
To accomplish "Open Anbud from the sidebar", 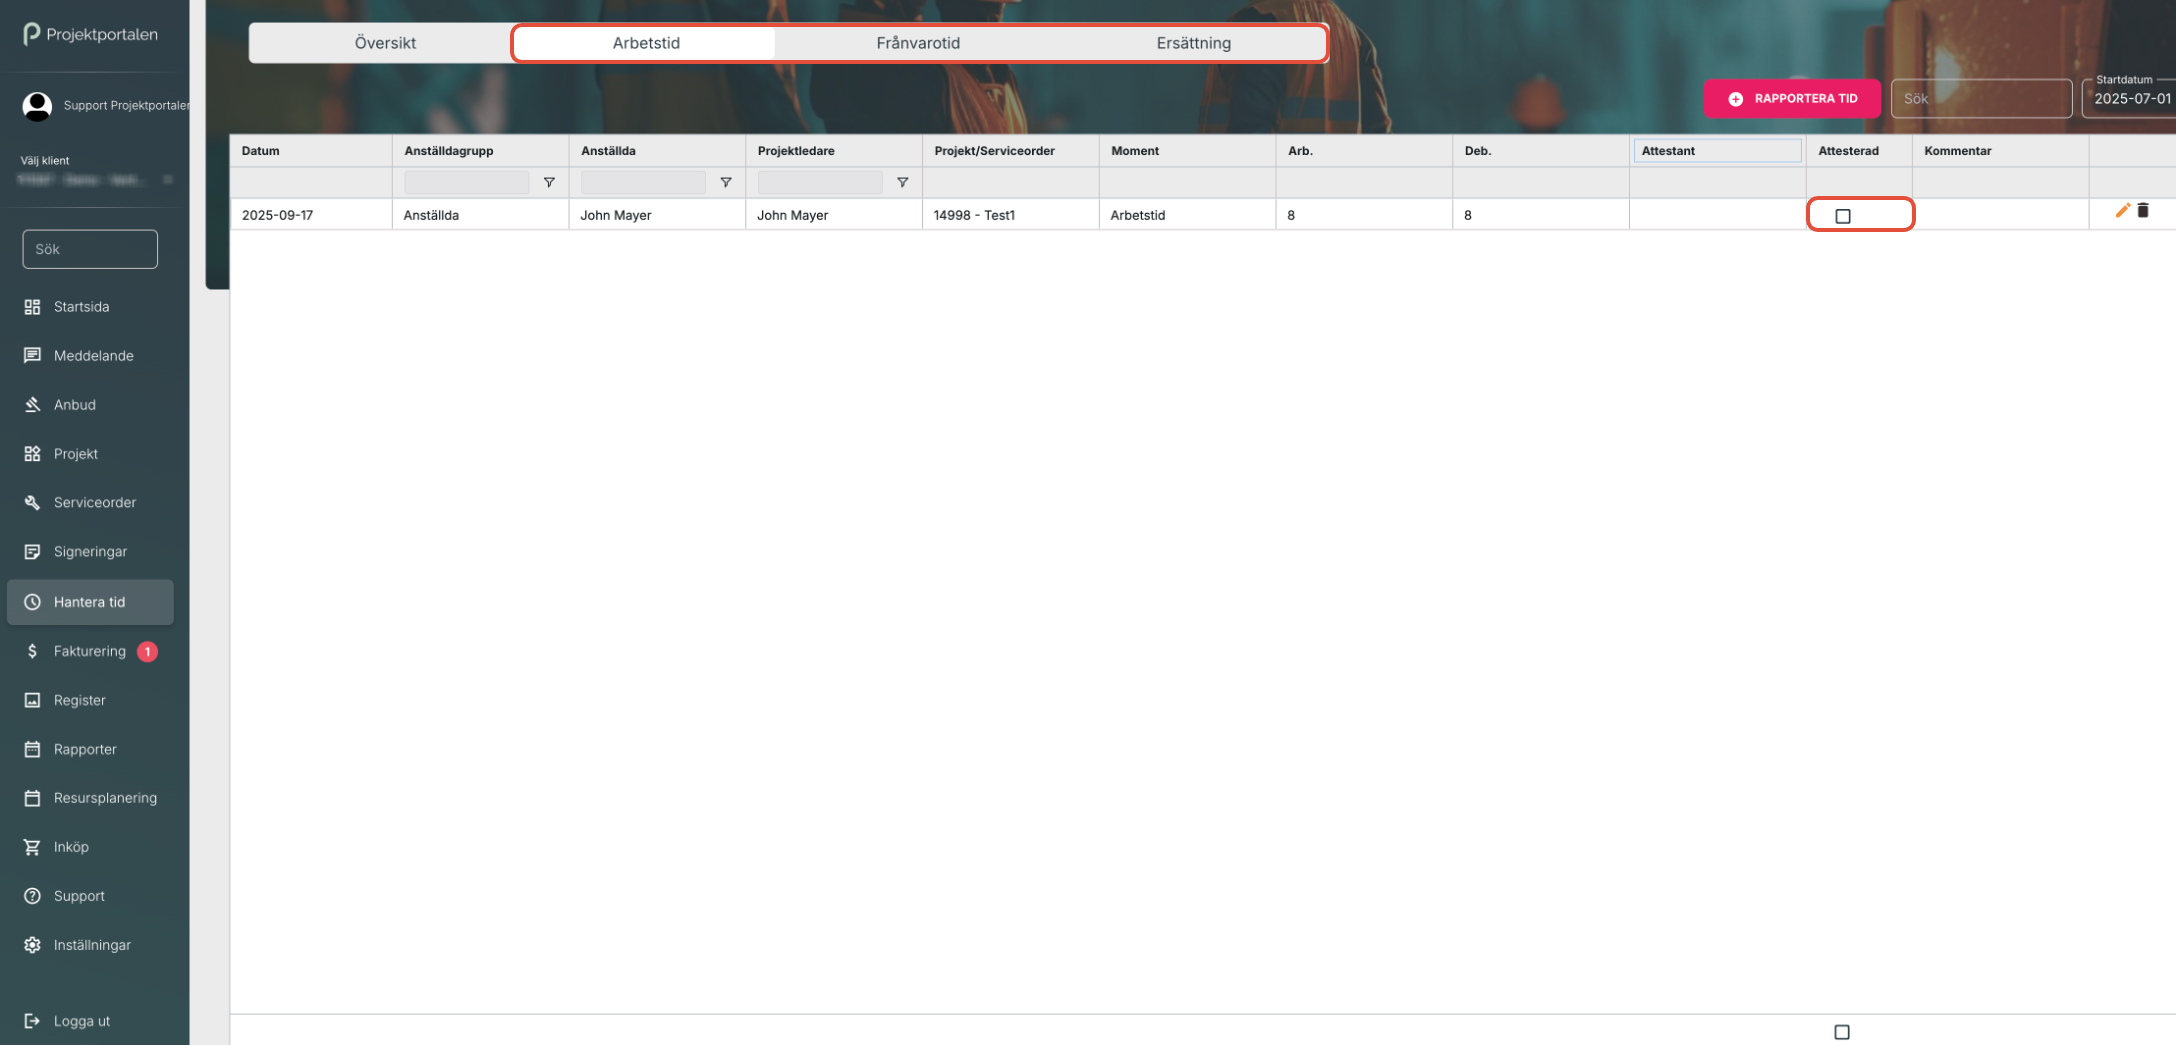I will coord(75,405).
